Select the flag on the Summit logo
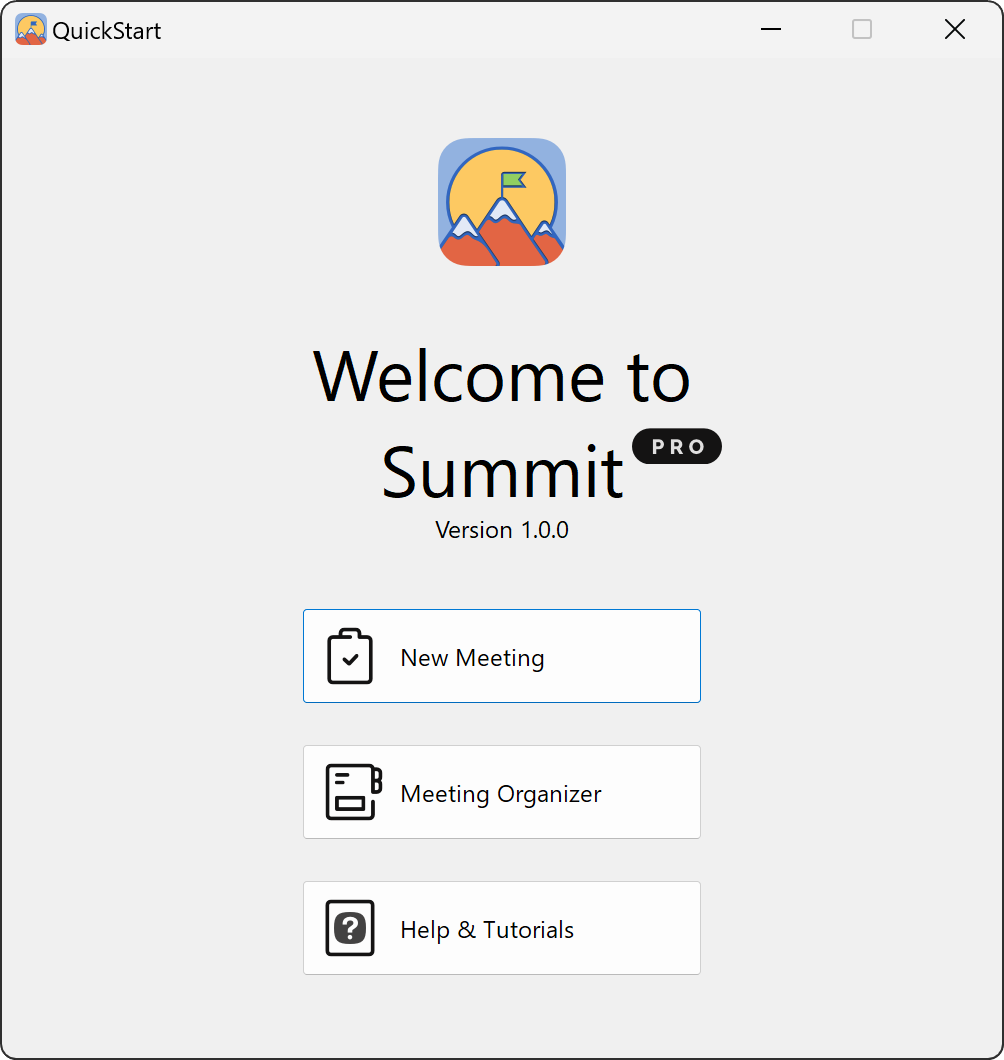 [x=516, y=180]
